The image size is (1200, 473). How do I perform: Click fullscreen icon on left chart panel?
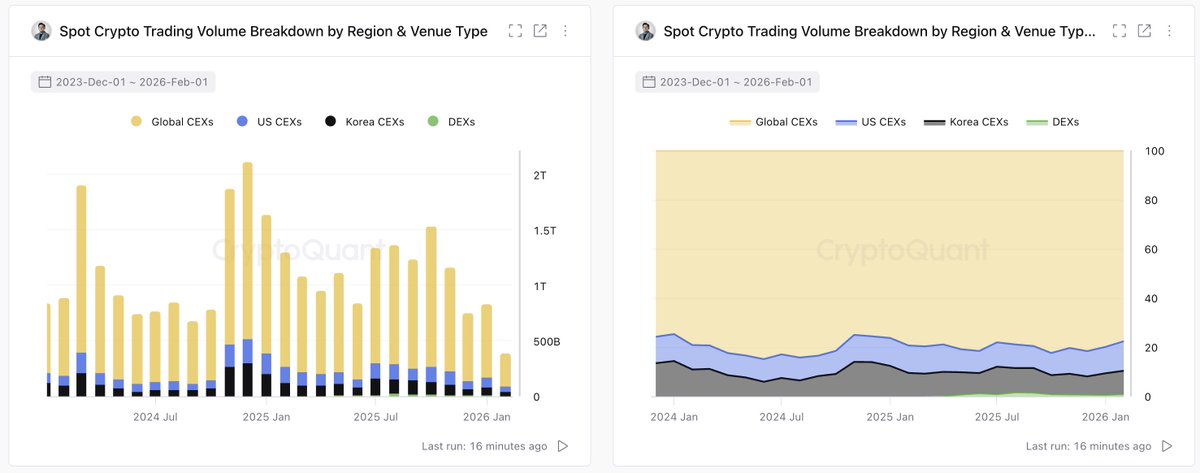[515, 31]
